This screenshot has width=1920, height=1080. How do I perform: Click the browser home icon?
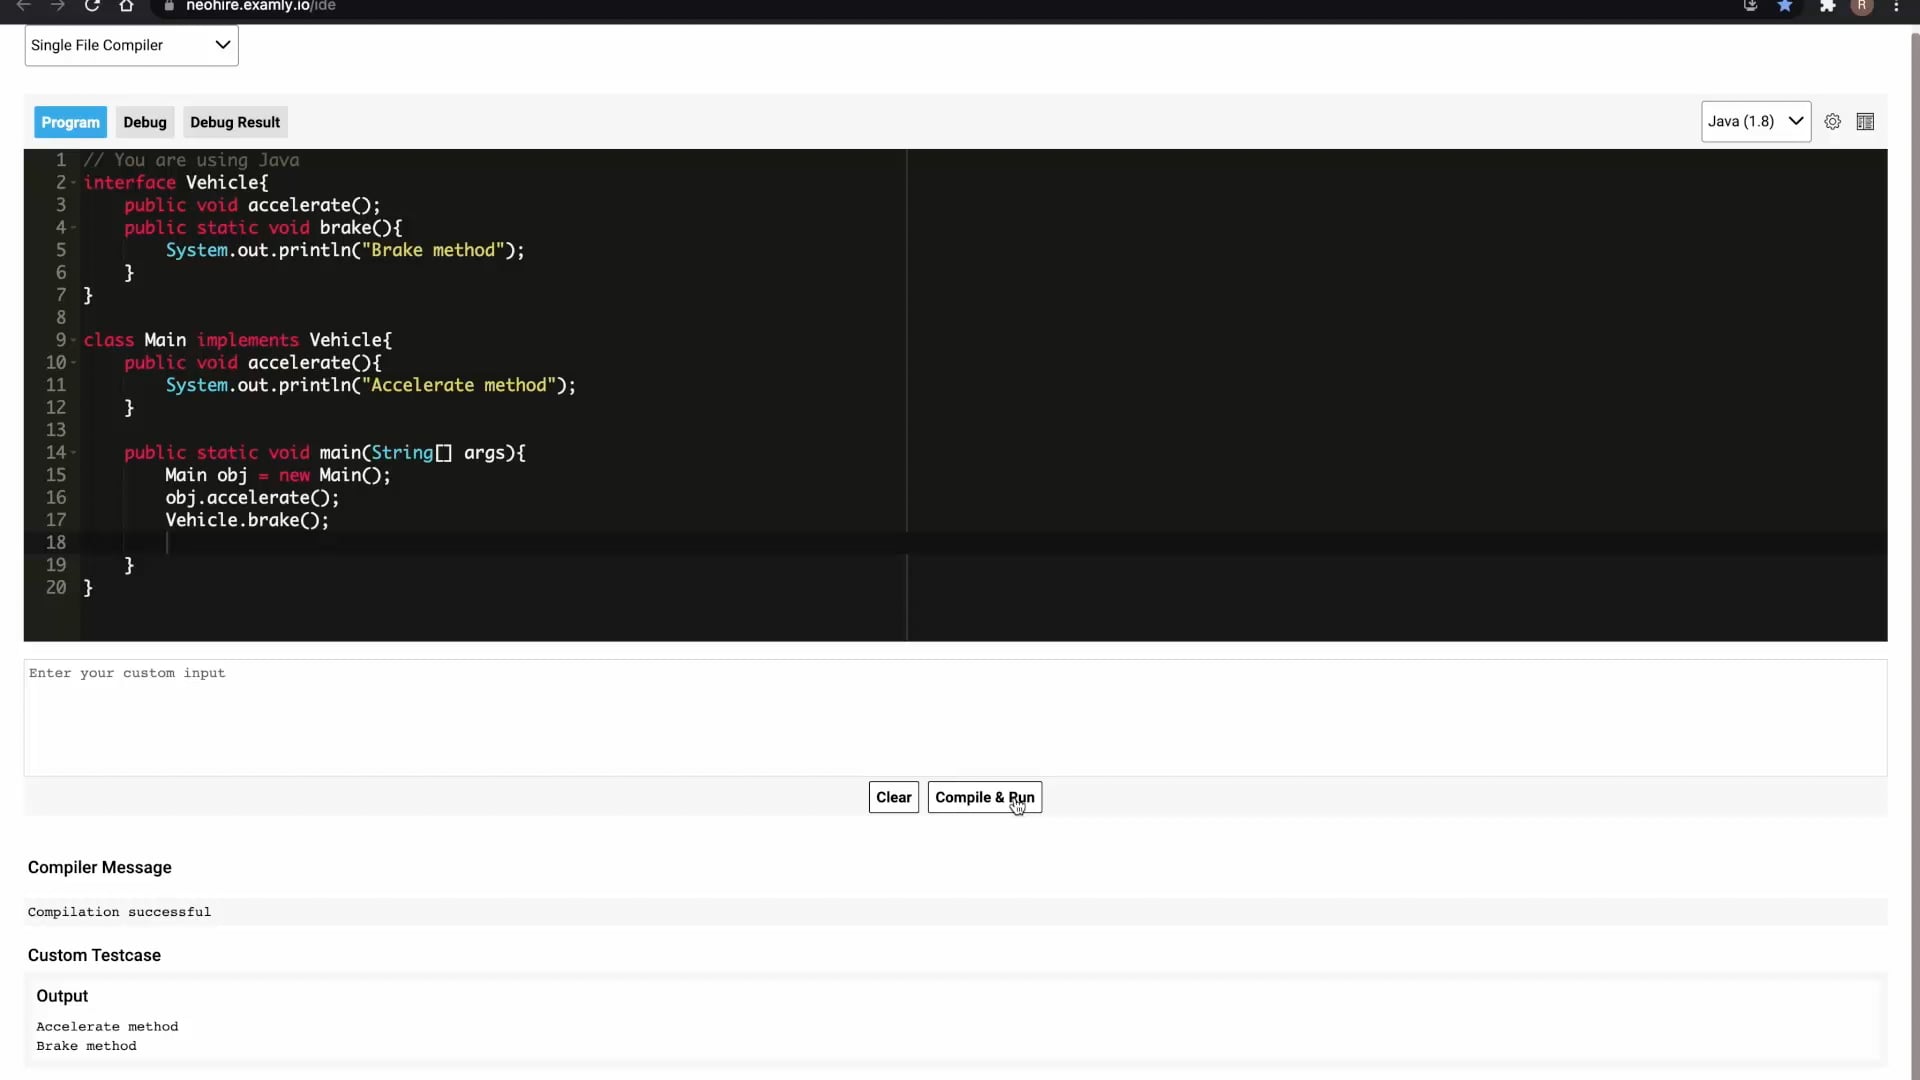126,6
